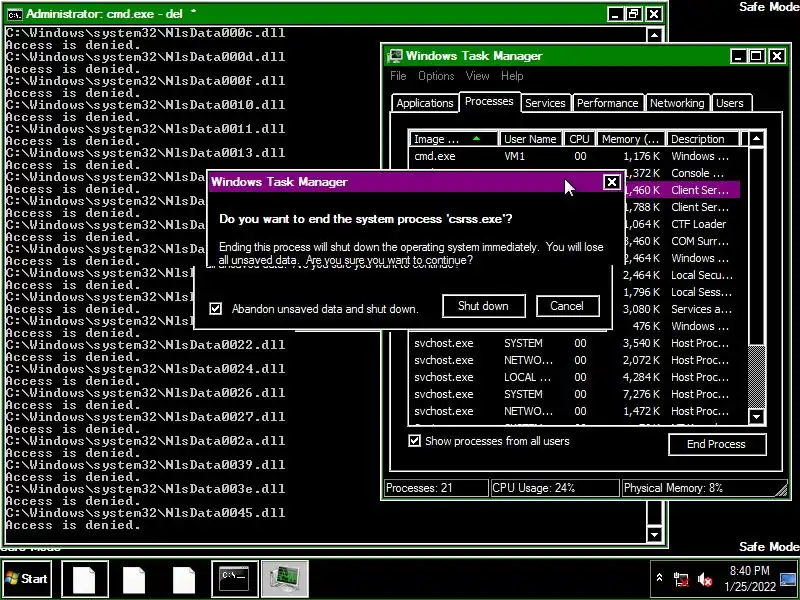Click the CPU Usage: 24% status entry
The image size is (800, 600).
tap(555, 488)
